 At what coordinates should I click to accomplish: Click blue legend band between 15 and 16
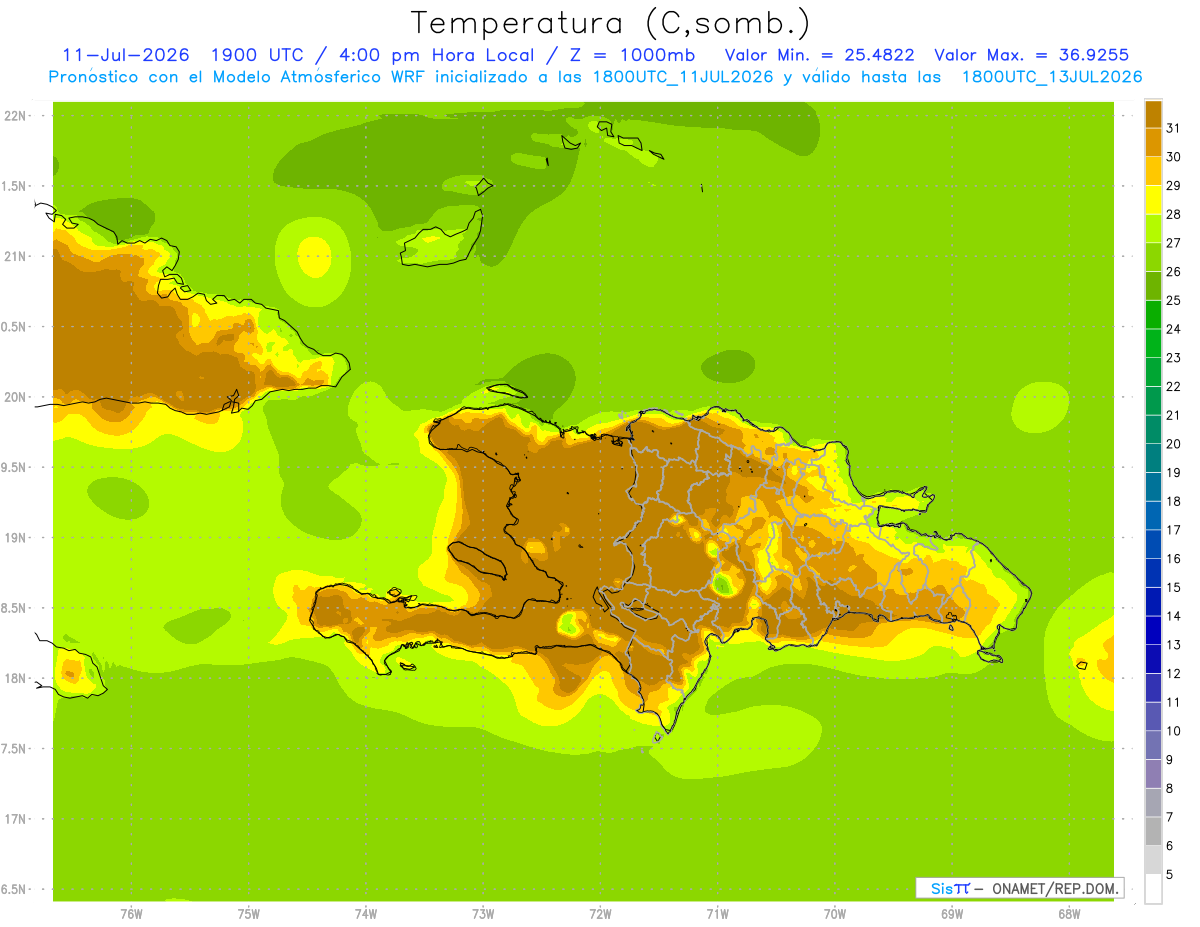click(x=1153, y=573)
